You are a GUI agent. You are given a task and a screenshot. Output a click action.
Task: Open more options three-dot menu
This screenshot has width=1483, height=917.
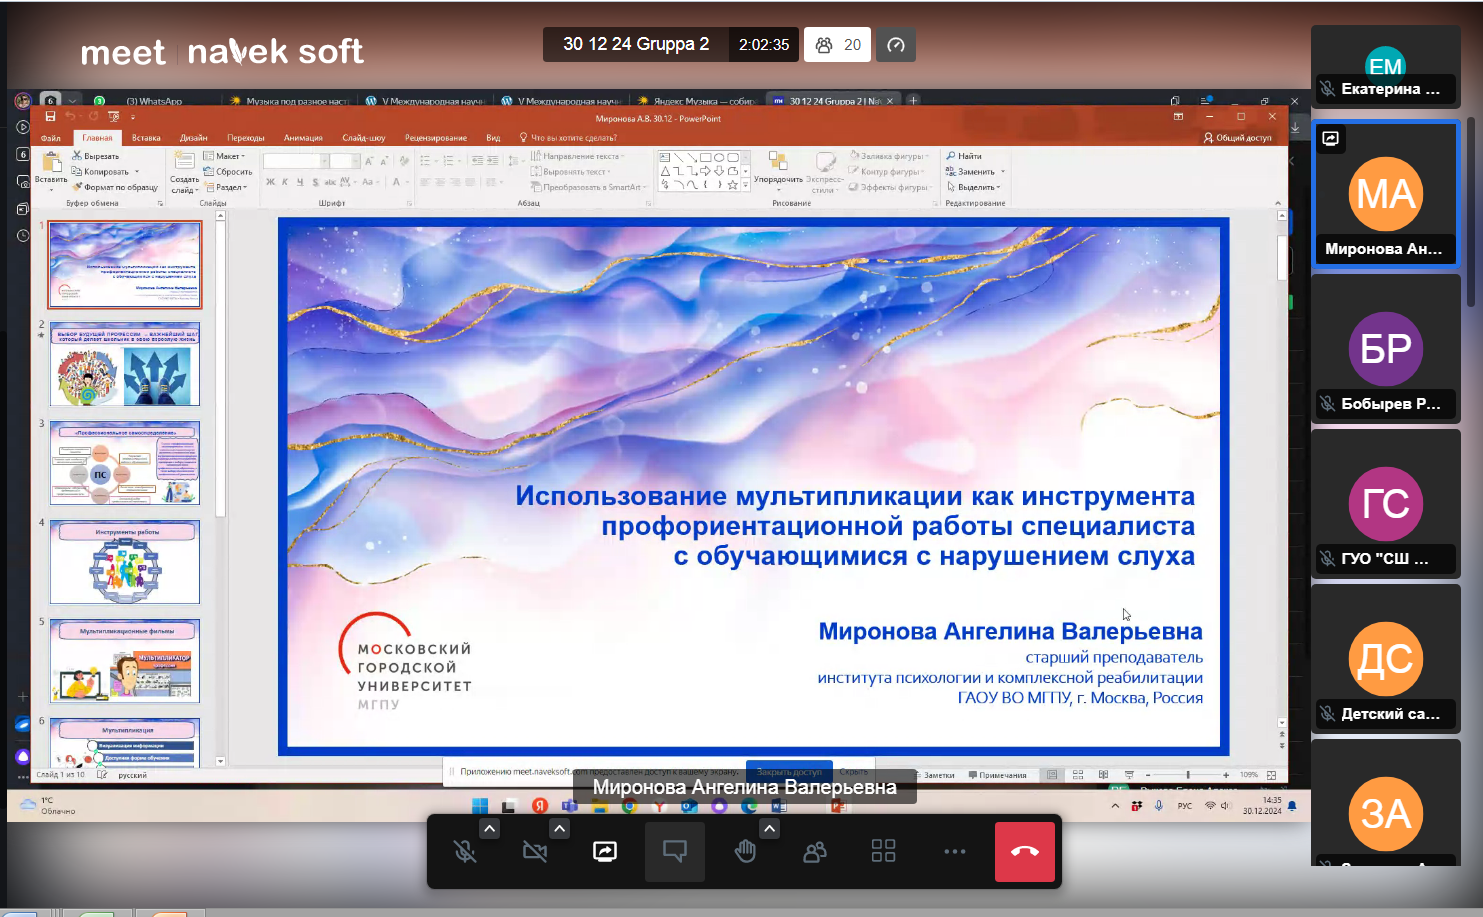pos(954,851)
